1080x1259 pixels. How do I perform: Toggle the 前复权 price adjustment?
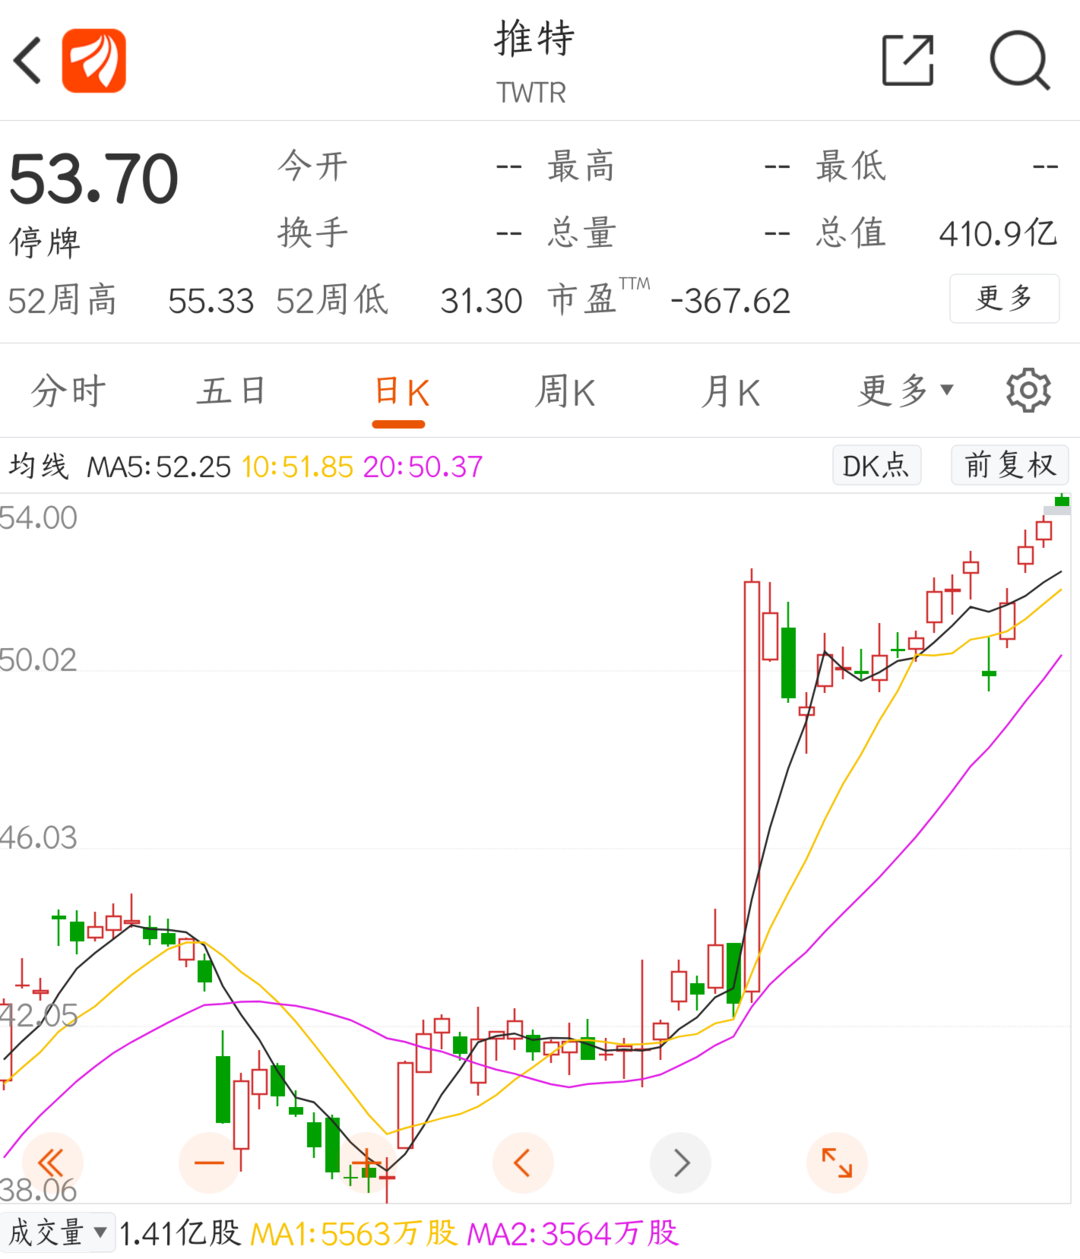click(1009, 465)
